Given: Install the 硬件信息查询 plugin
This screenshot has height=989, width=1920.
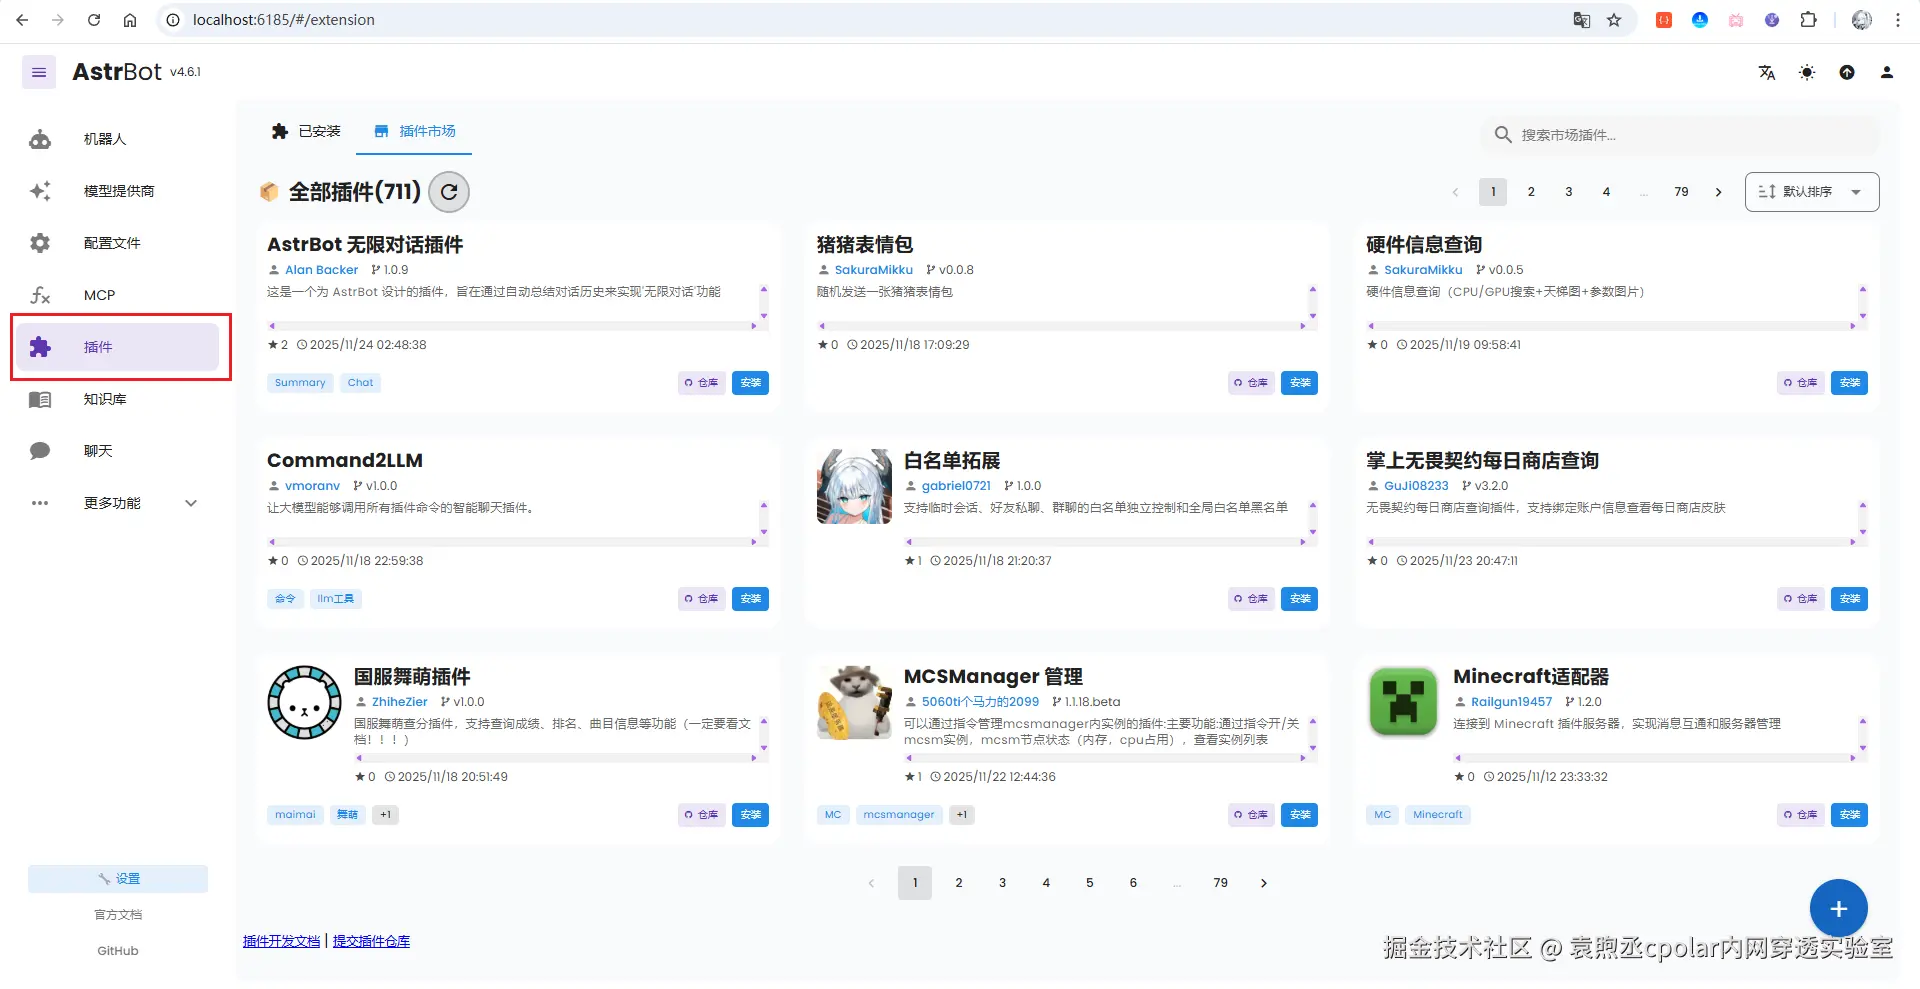Looking at the screenshot, I should point(1850,383).
